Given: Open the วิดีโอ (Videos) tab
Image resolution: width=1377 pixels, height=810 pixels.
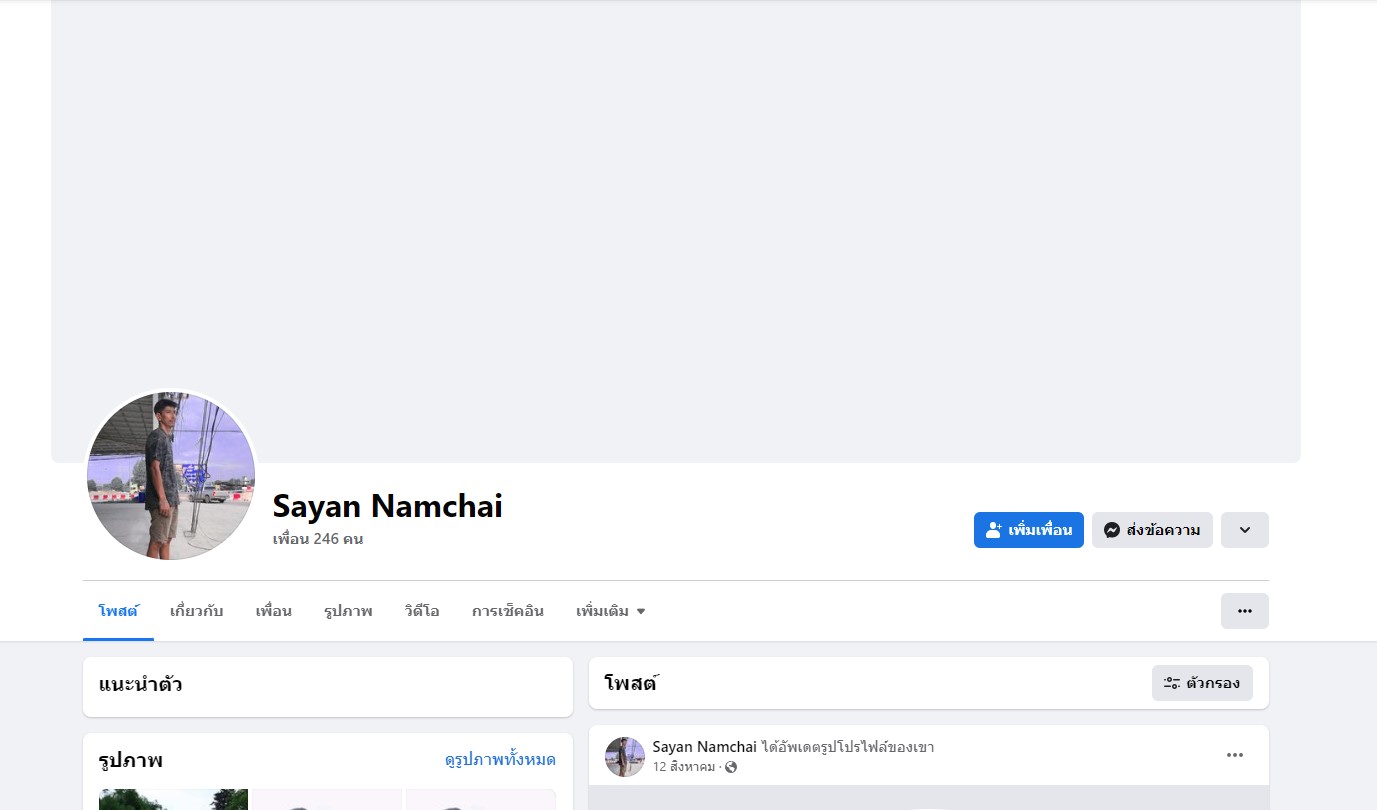Looking at the screenshot, I should click(x=422, y=611).
